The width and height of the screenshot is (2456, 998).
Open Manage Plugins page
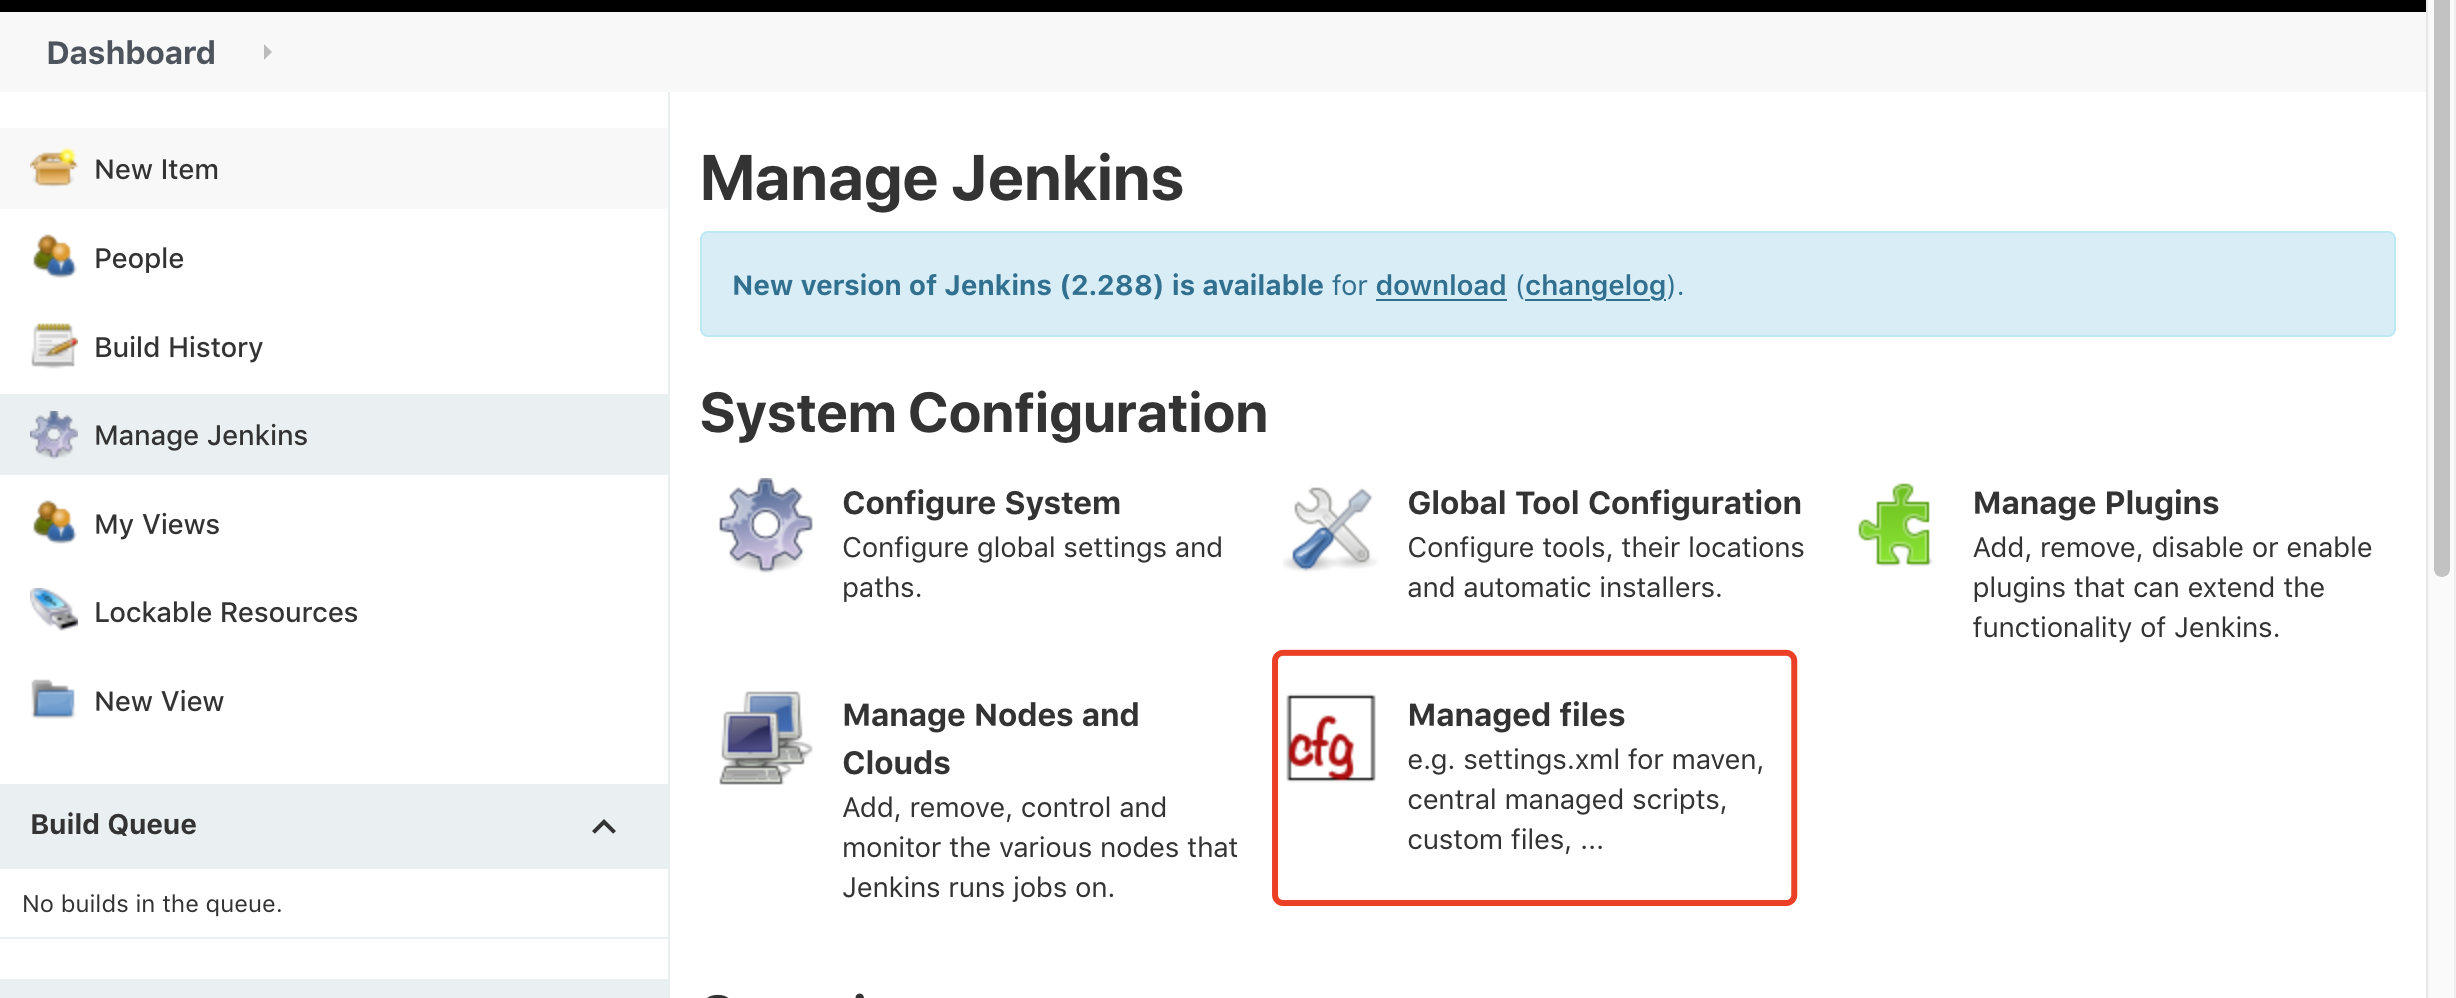[x=2095, y=503]
